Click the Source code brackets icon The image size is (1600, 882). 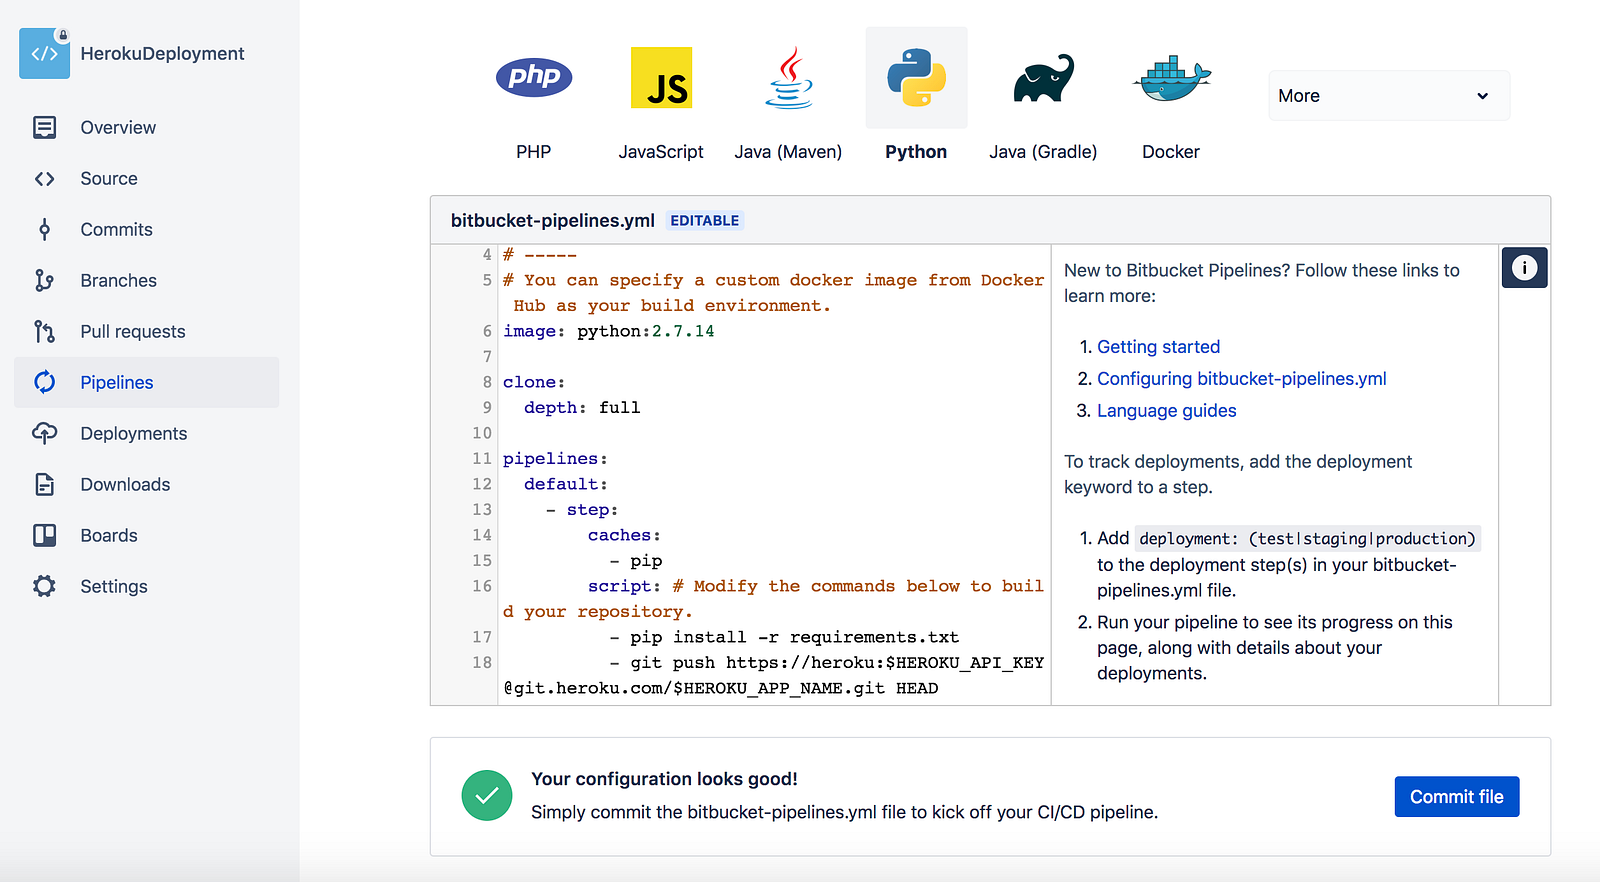44,179
